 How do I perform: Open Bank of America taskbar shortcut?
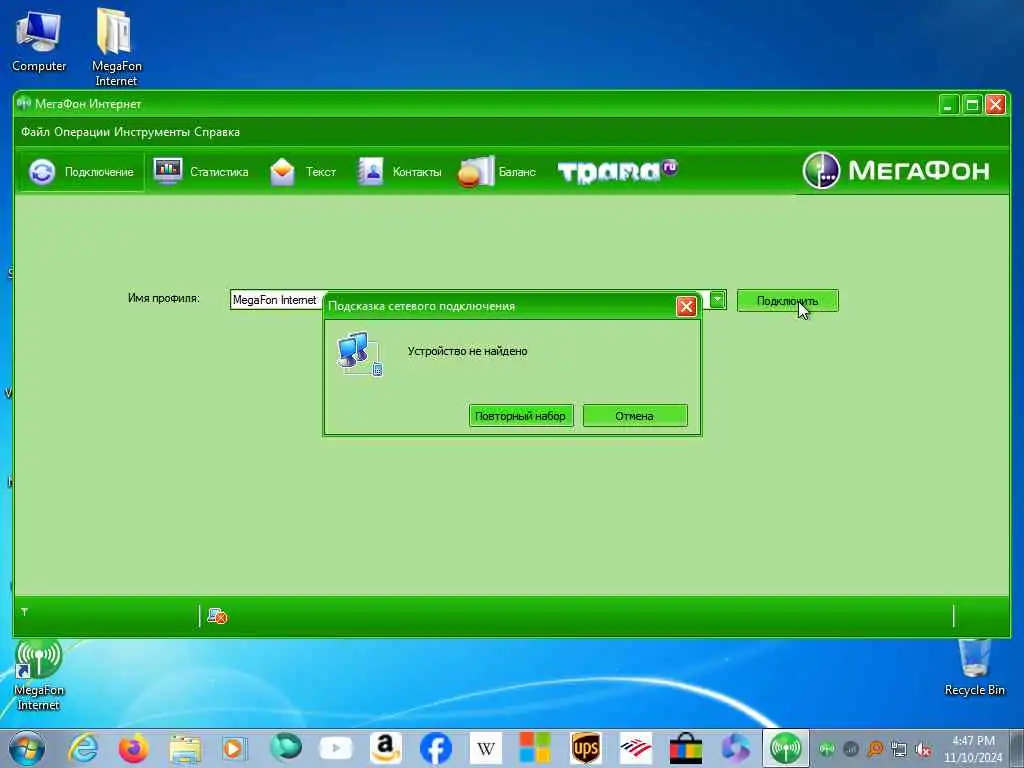(635, 748)
